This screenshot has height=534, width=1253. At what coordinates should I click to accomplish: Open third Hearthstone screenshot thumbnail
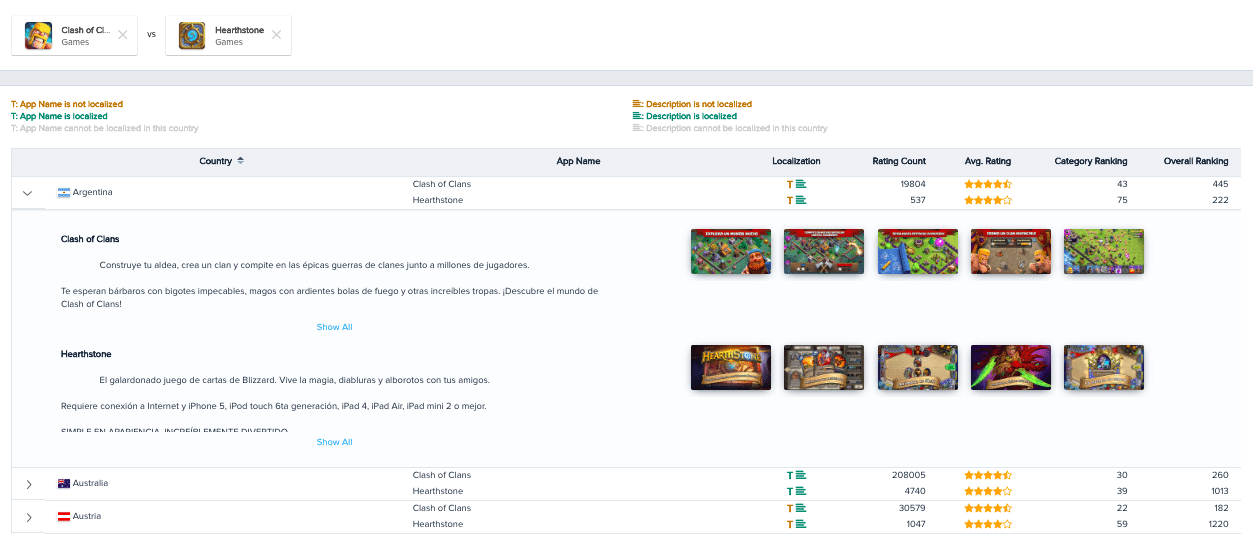coord(918,367)
